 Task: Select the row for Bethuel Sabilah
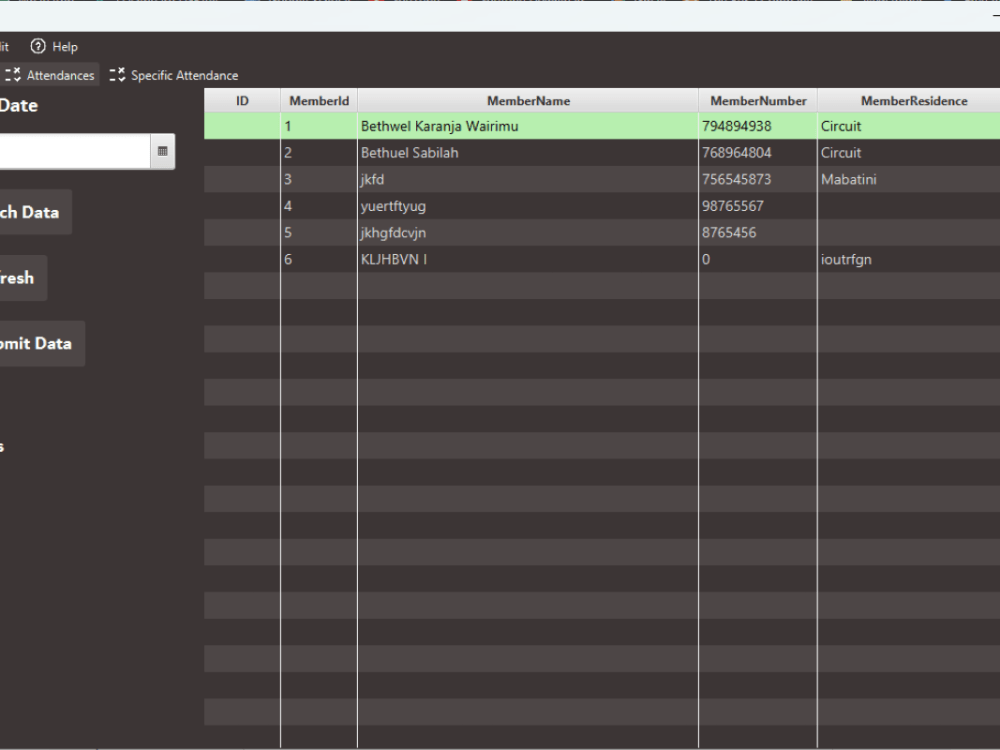(528, 152)
